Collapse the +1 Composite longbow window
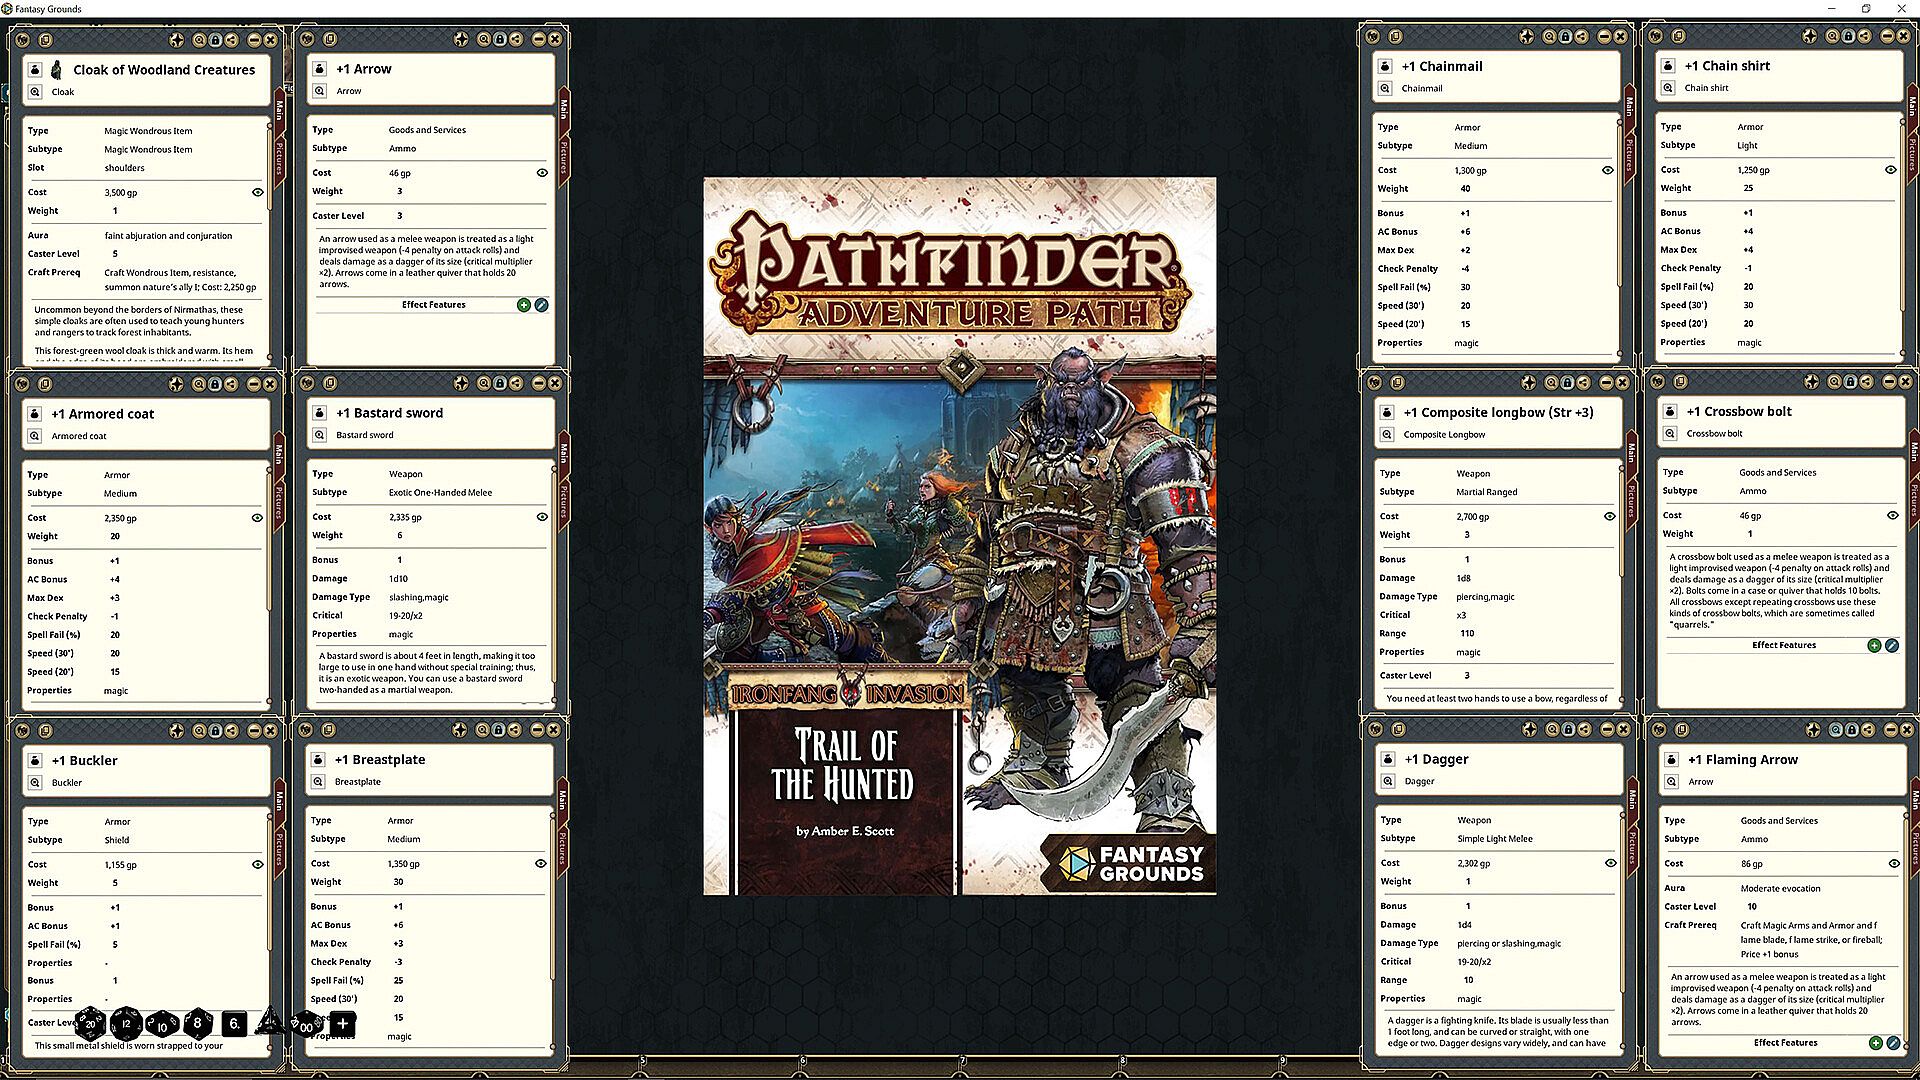Image resolution: width=1920 pixels, height=1080 pixels. point(1606,383)
